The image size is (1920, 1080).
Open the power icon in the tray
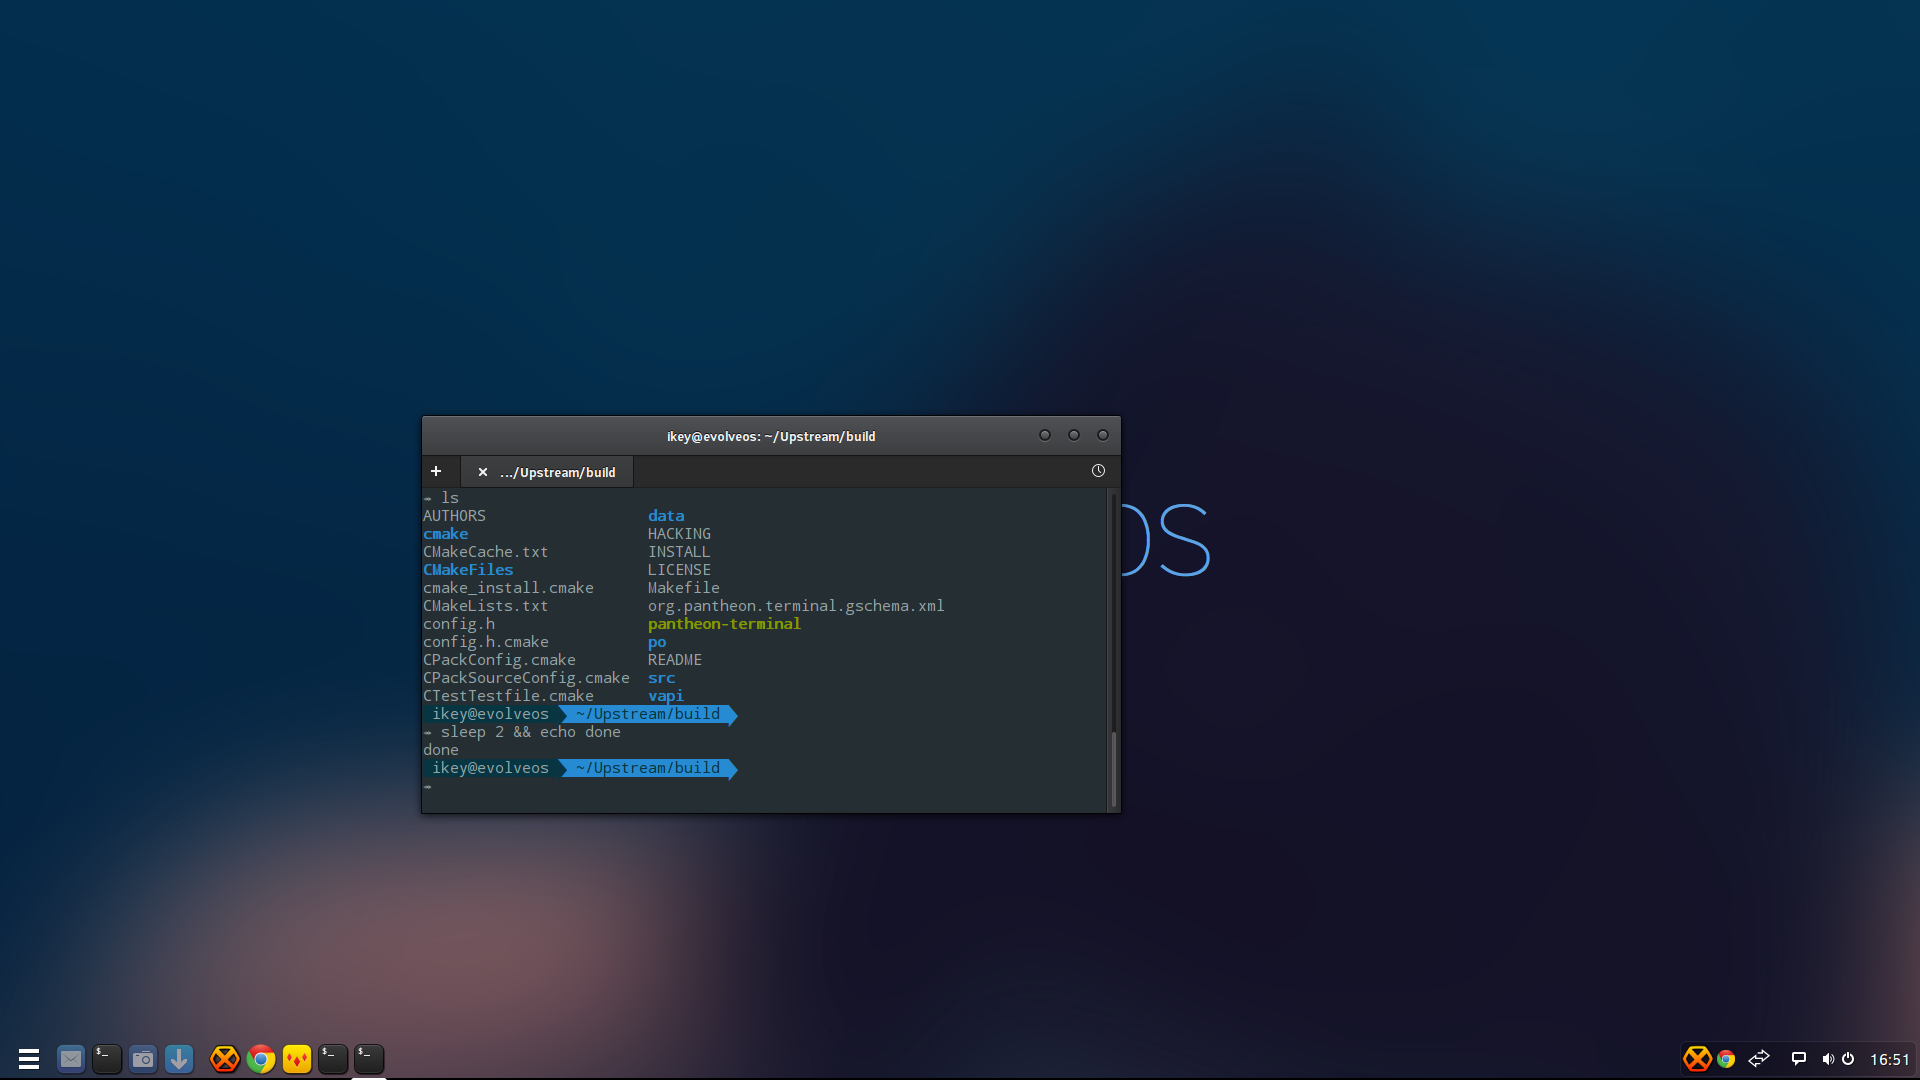coord(1848,1058)
